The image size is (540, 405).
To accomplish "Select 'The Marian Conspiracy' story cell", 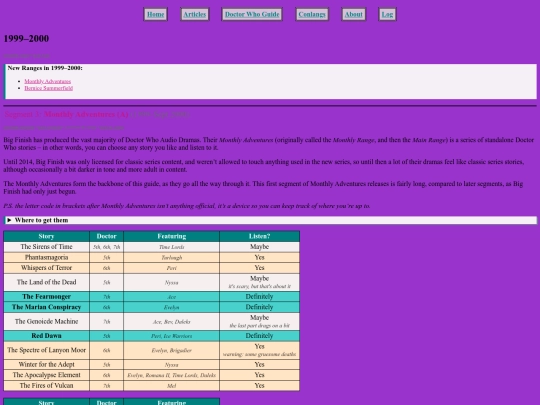I will pyautogui.click(x=46, y=307).
